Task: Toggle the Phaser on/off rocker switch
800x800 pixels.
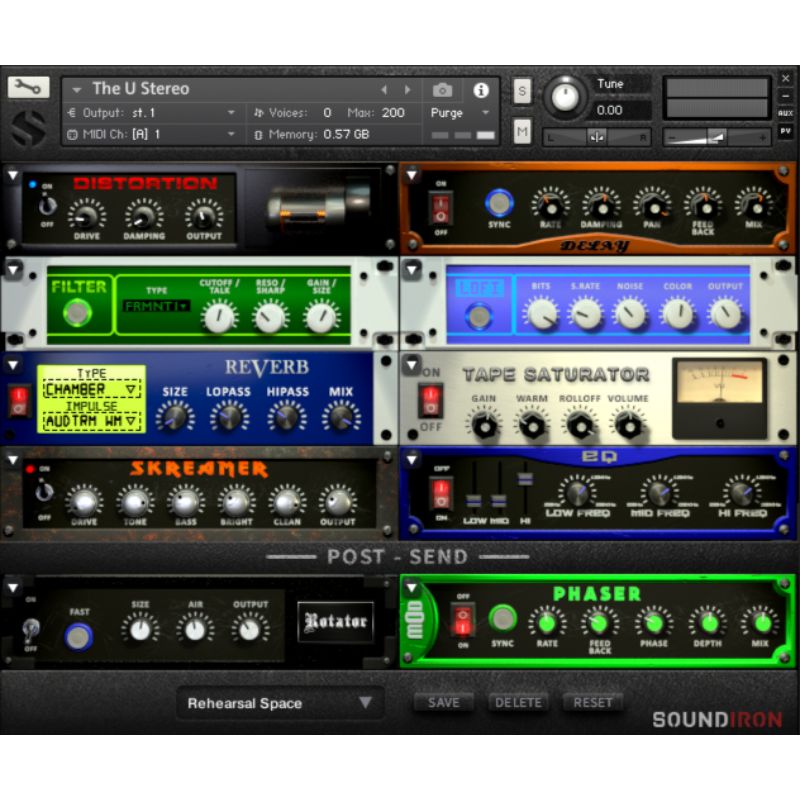Action: pyautogui.click(x=463, y=620)
